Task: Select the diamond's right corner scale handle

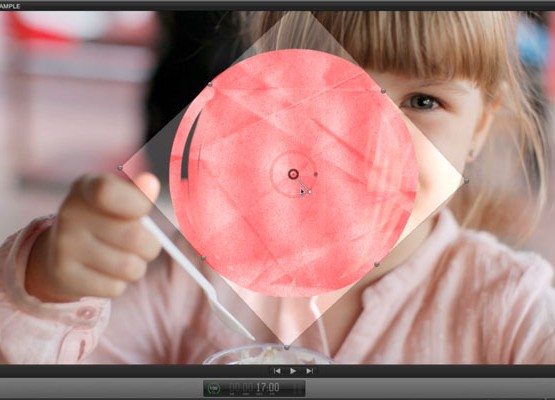Action: 466,181
